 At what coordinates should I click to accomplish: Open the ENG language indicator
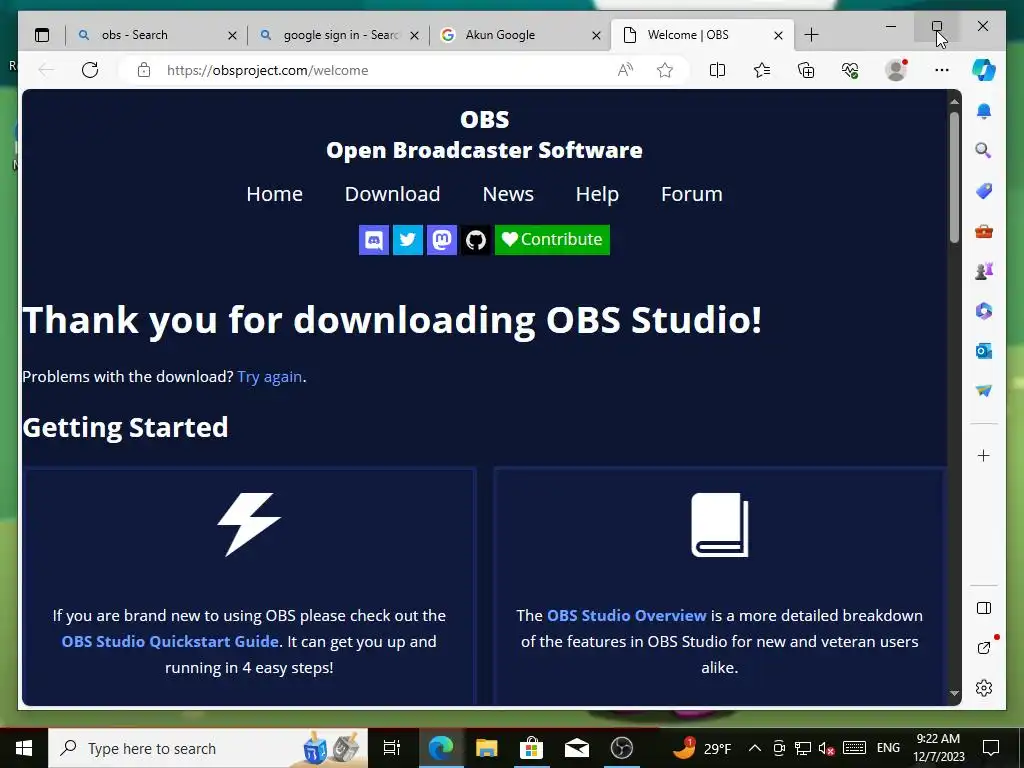[x=888, y=748]
